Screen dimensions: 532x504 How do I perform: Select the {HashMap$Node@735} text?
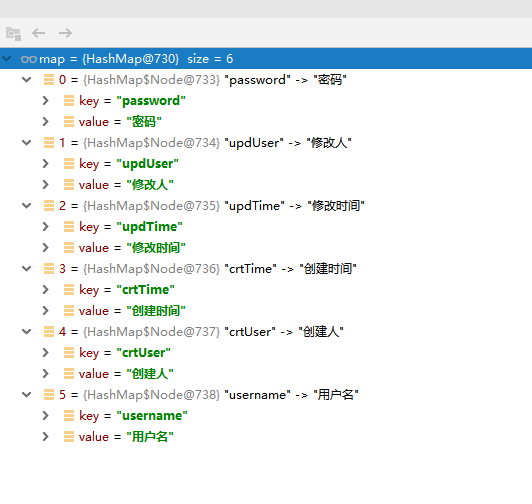[x=151, y=206]
